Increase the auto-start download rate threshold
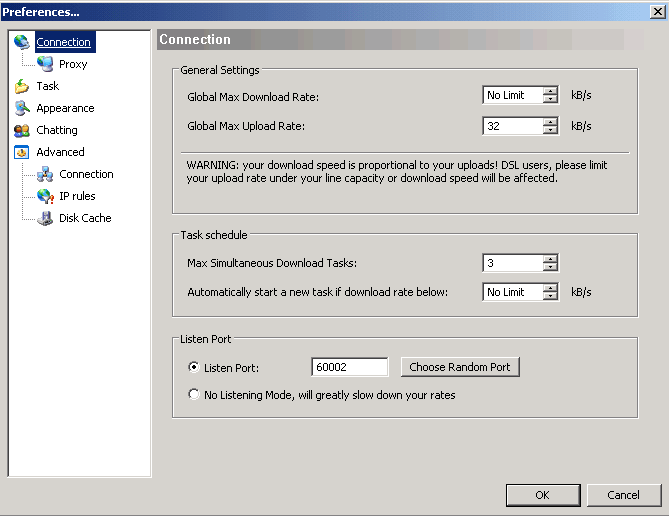This screenshot has width=669, height=516. [550, 288]
